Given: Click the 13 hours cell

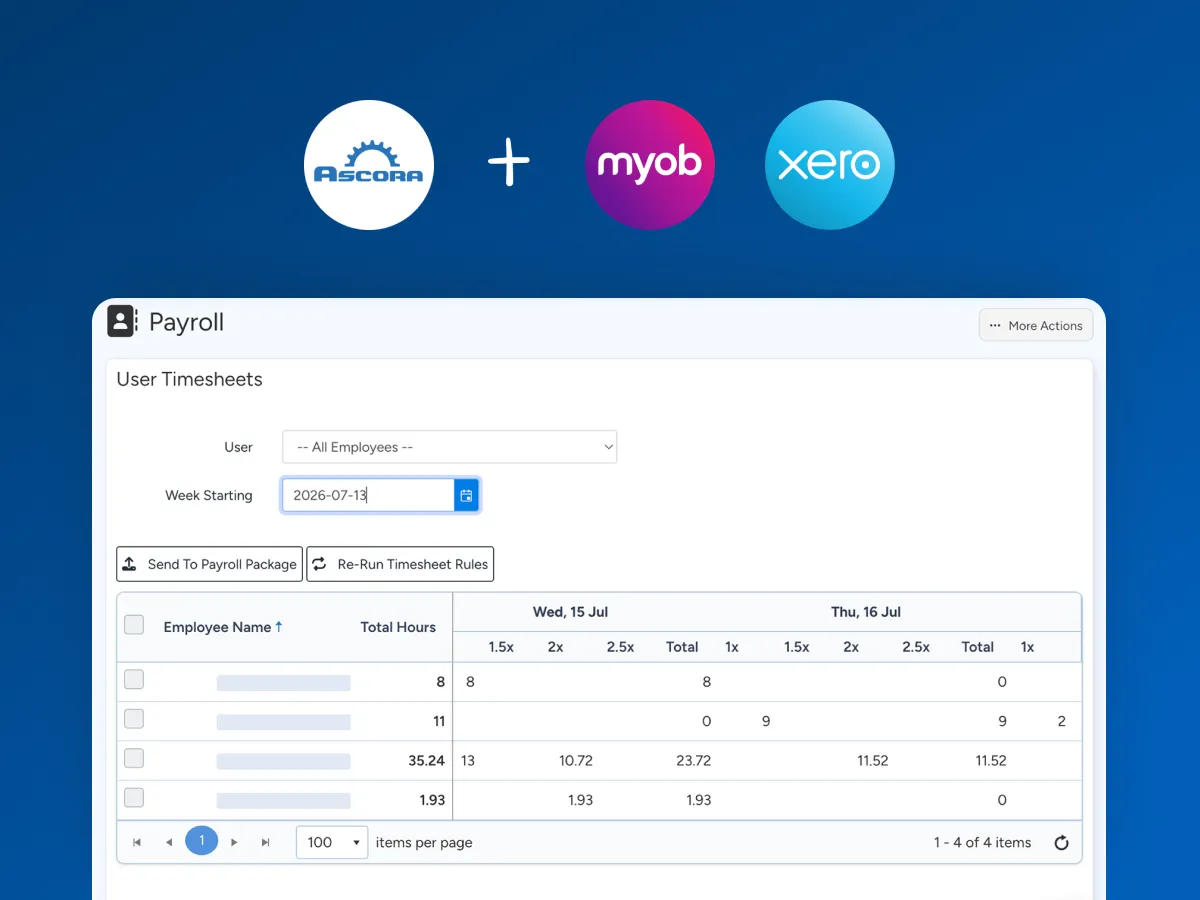Looking at the screenshot, I should tap(468, 761).
